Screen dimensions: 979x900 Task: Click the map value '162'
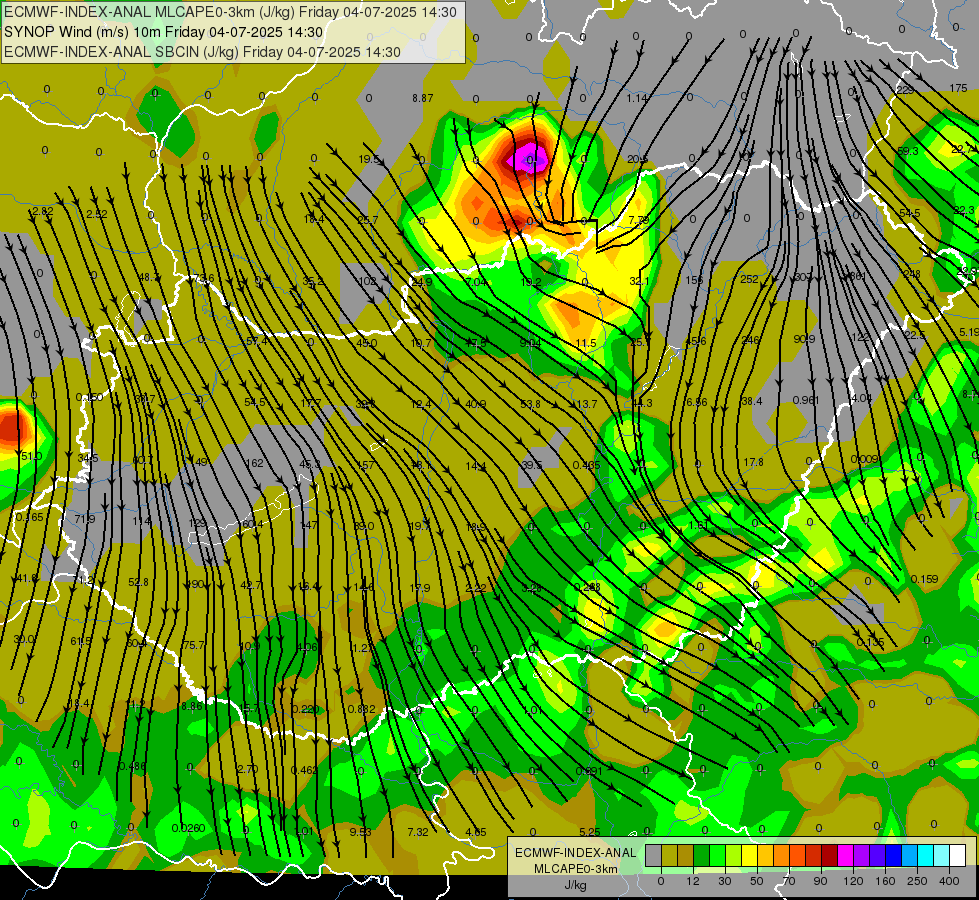coord(254,463)
